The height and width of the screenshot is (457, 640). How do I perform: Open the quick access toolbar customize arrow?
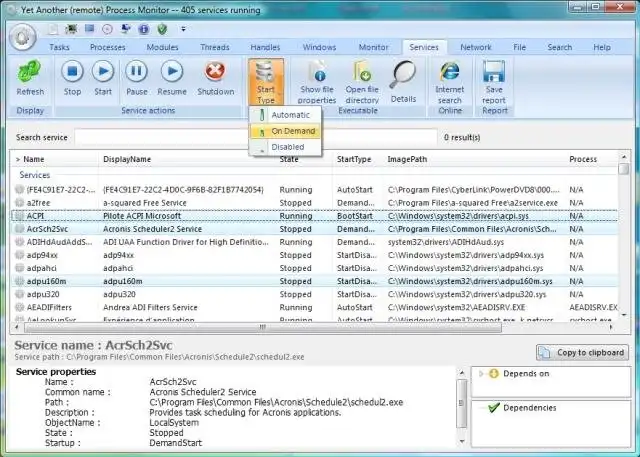(x=183, y=29)
